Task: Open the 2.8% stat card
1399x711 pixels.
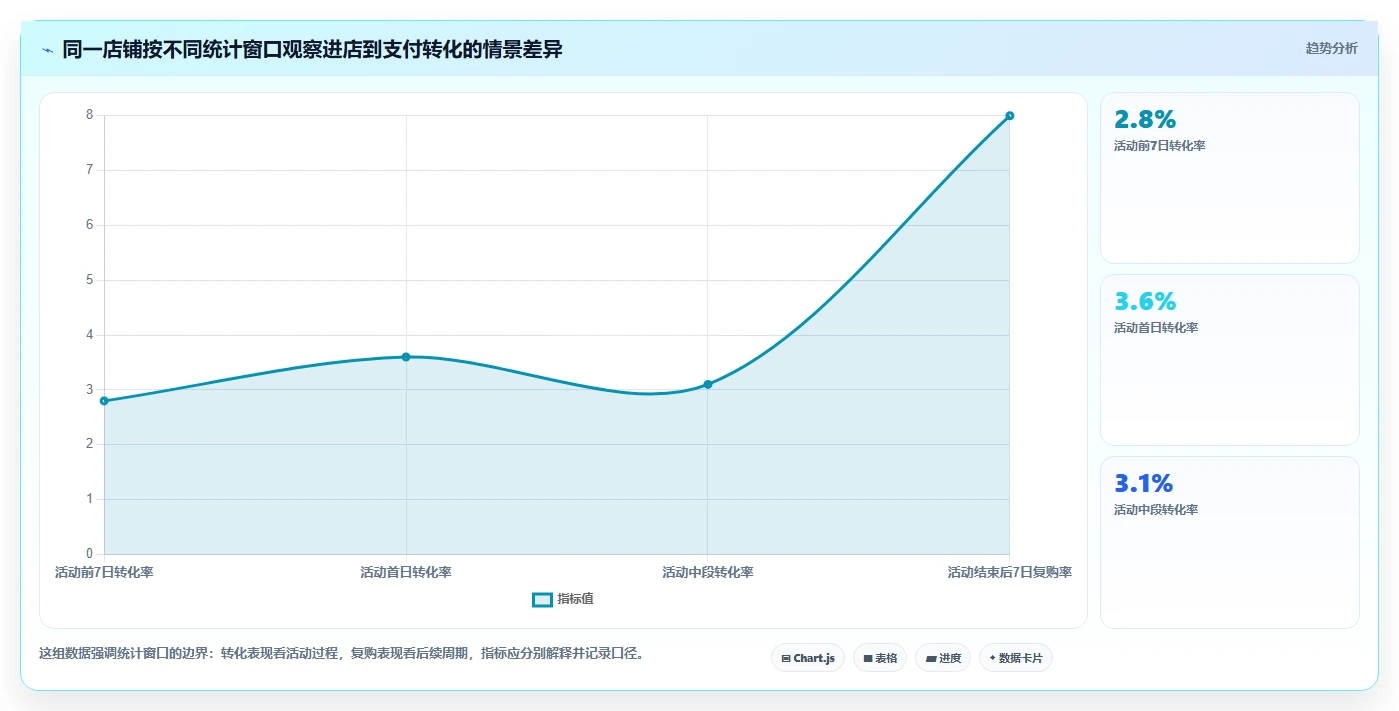Action: pyautogui.click(x=1230, y=178)
